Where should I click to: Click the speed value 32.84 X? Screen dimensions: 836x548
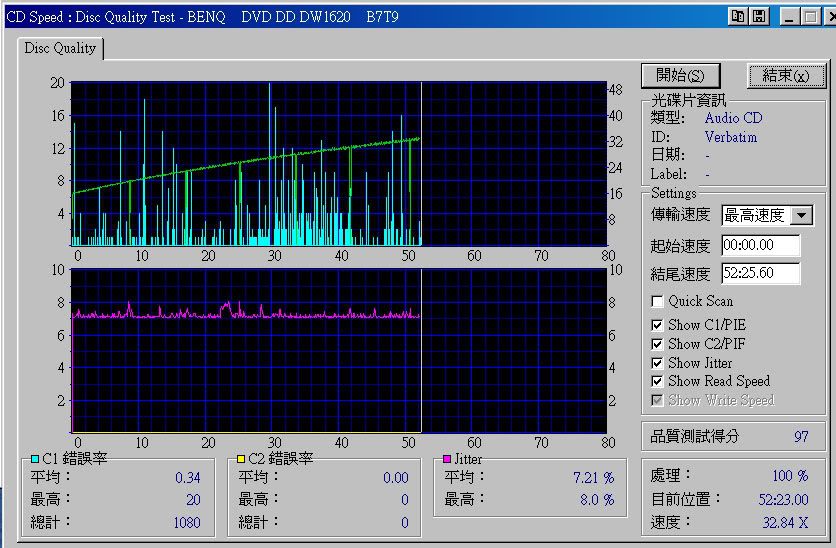[785, 522]
